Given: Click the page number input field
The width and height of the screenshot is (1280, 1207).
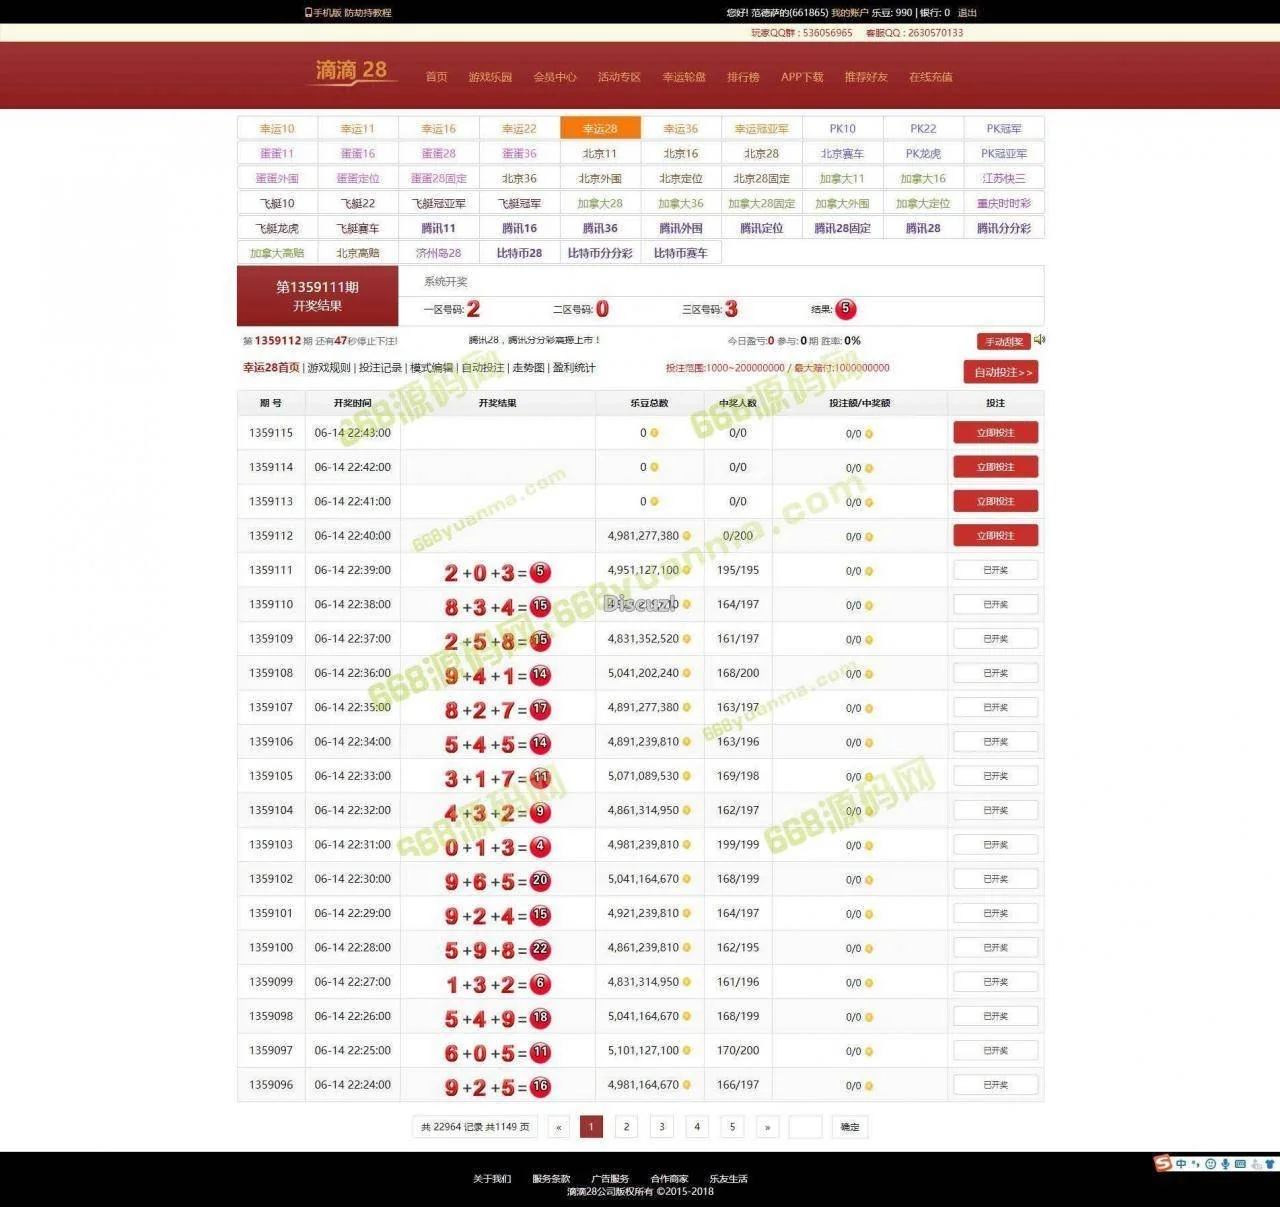Looking at the screenshot, I should point(805,1127).
